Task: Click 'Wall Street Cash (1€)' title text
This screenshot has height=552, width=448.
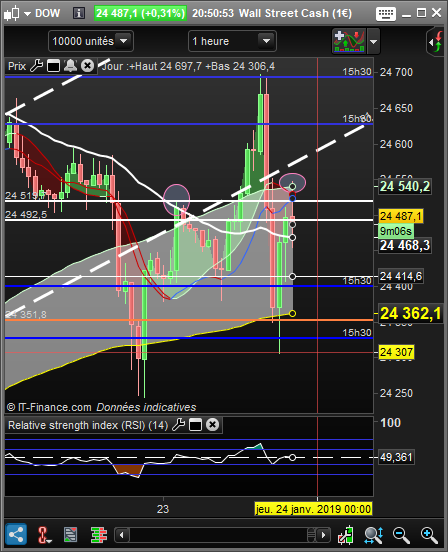Action: click(295, 13)
